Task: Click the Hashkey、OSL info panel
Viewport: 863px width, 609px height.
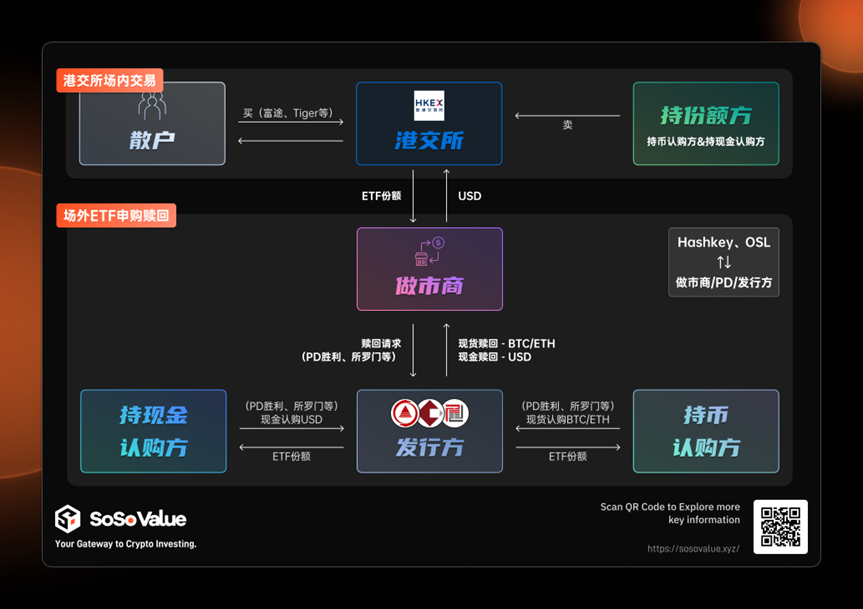Action: (723, 262)
